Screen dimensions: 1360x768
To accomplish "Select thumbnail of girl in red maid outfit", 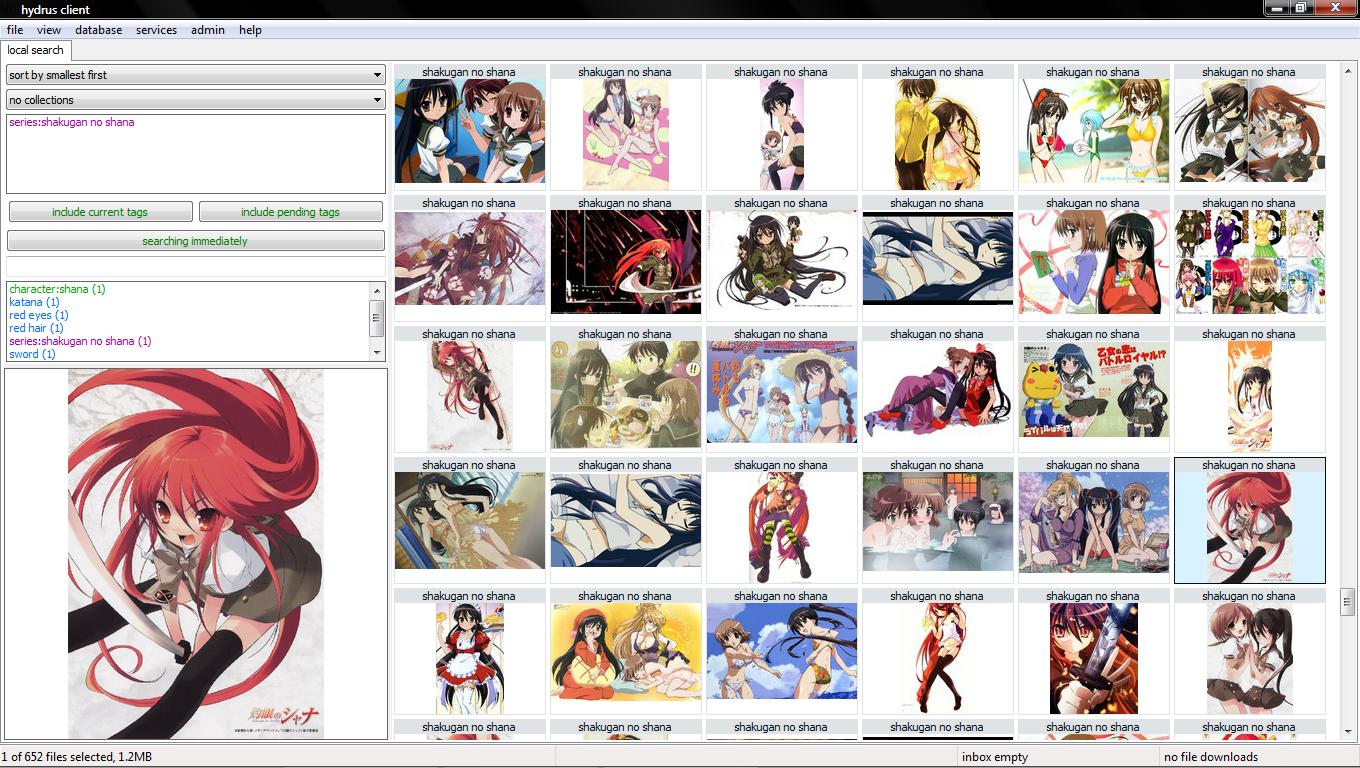I will pos(470,651).
